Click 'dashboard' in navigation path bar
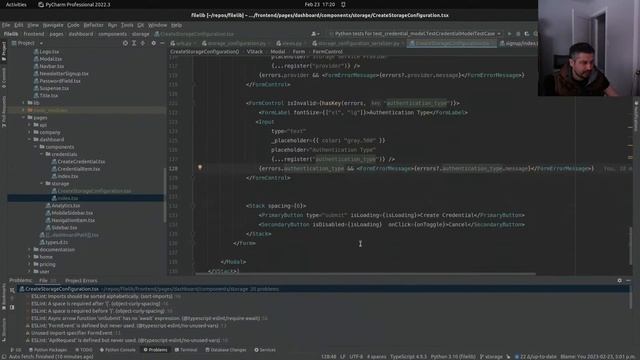The image size is (640, 360). (81, 34)
